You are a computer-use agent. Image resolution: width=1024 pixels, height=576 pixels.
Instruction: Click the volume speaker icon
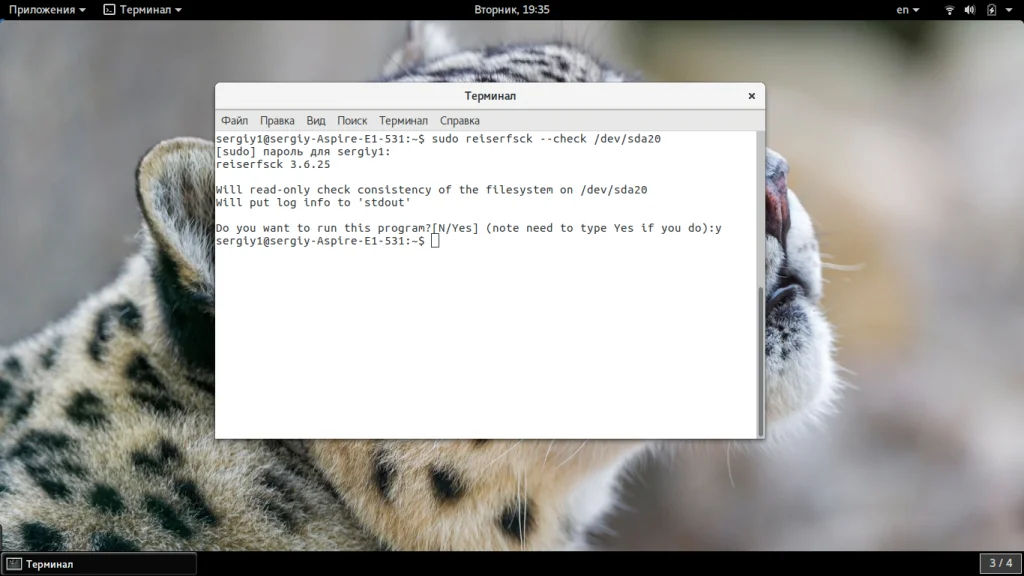pos(970,10)
